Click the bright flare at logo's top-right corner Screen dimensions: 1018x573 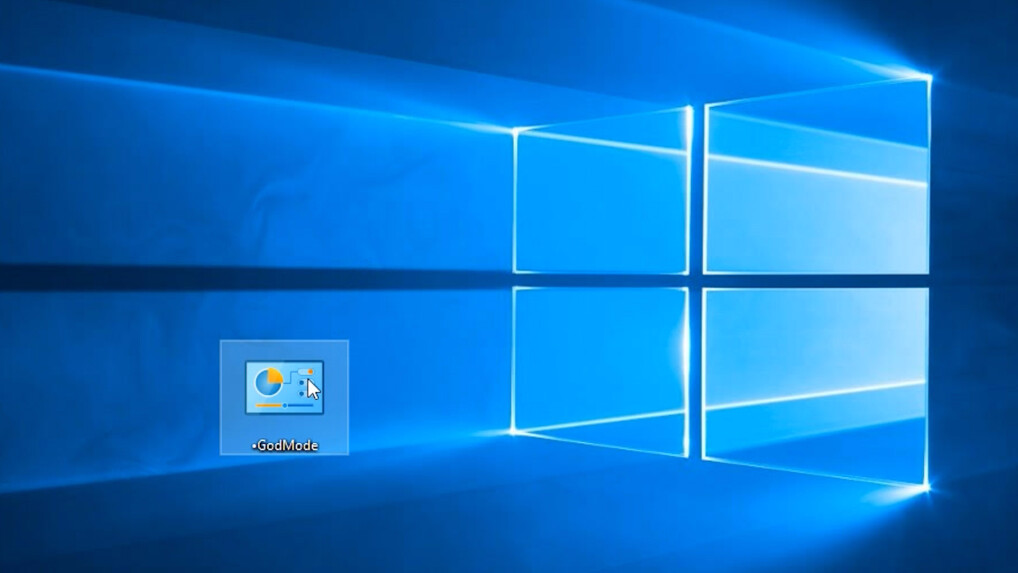929,77
